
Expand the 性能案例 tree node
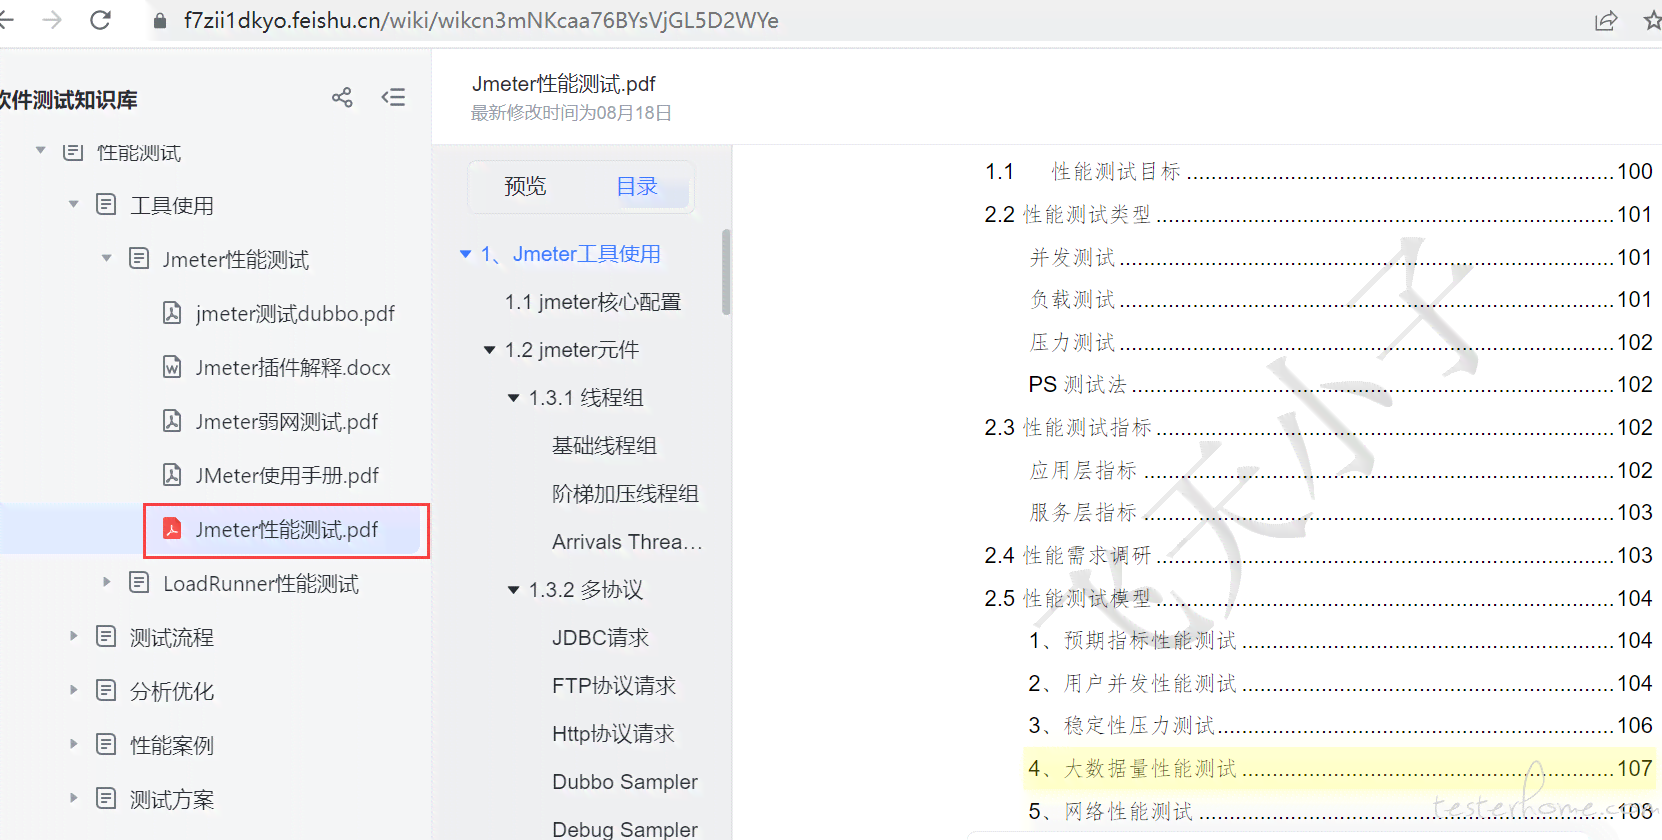tap(73, 744)
